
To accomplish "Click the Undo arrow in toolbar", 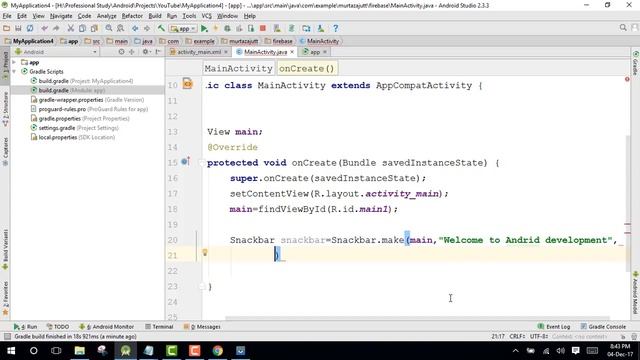I will [x=44, y=28].
